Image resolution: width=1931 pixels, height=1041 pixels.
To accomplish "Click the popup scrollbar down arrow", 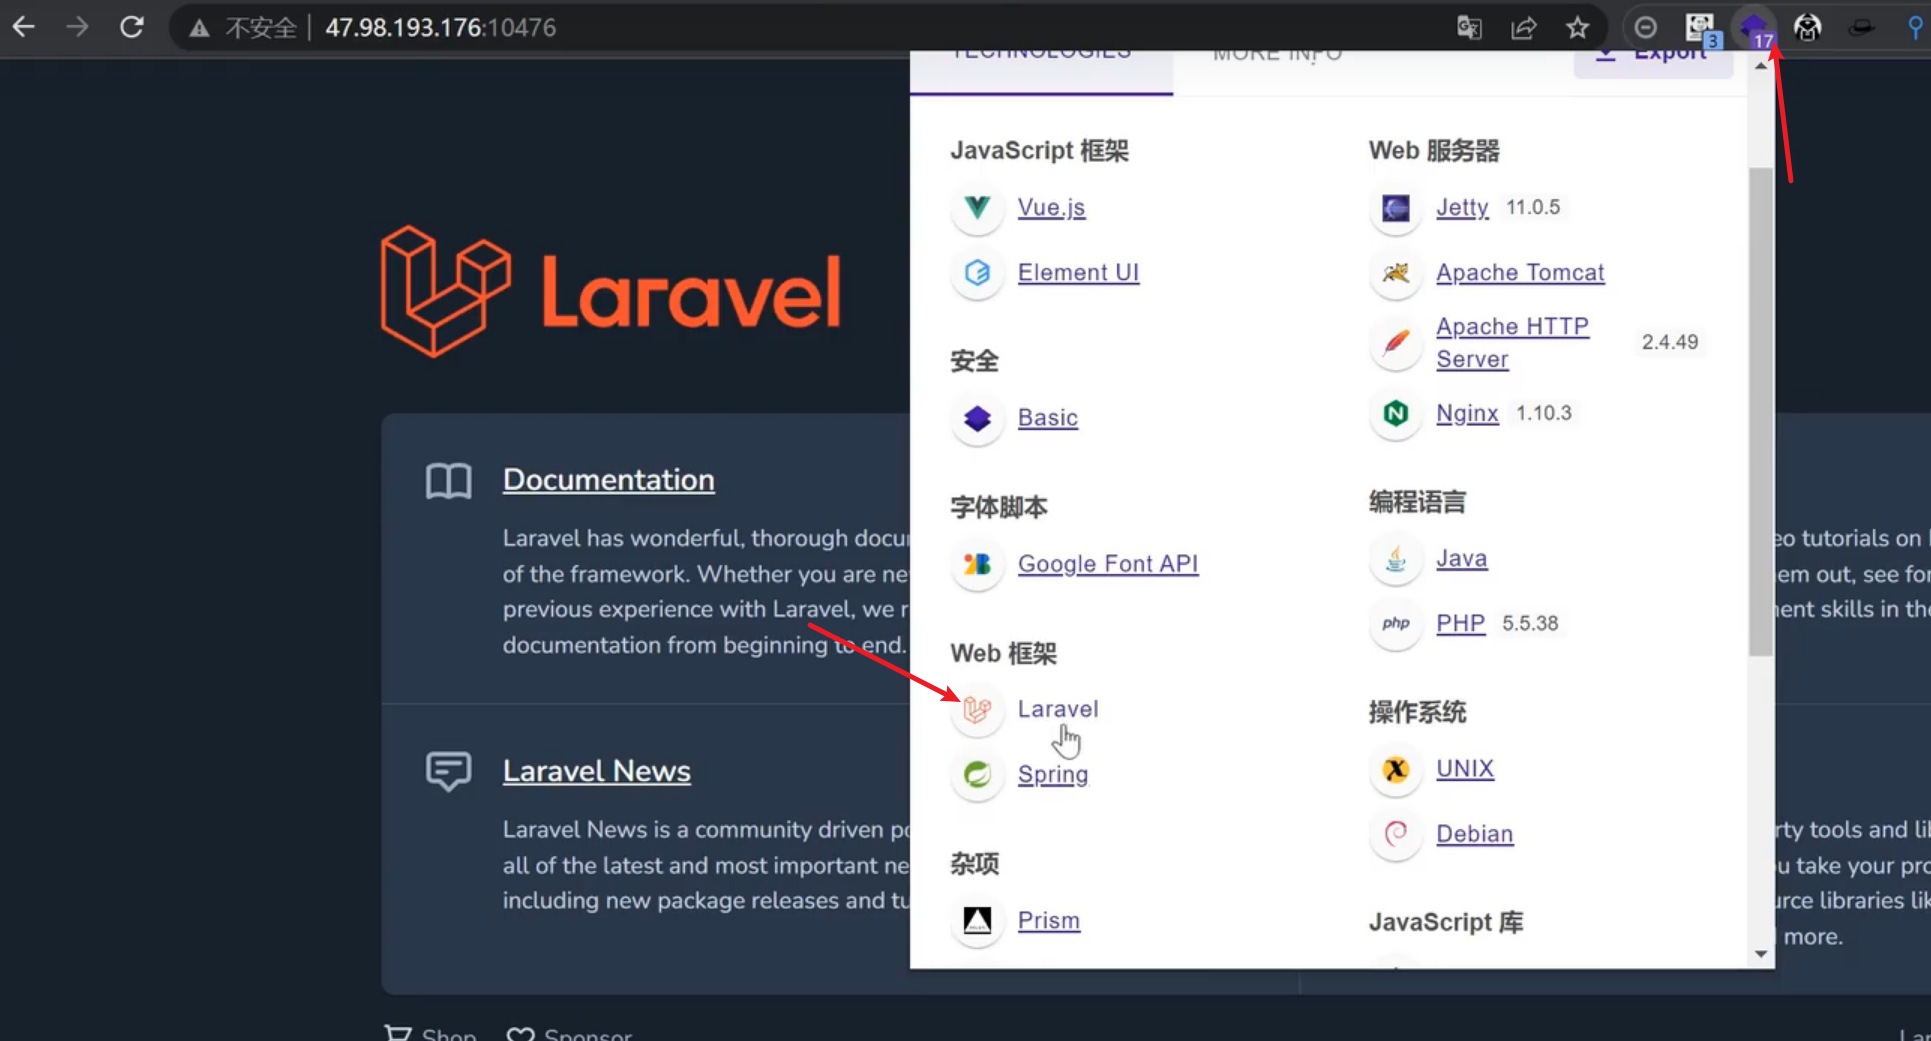I will [1761, 954].
